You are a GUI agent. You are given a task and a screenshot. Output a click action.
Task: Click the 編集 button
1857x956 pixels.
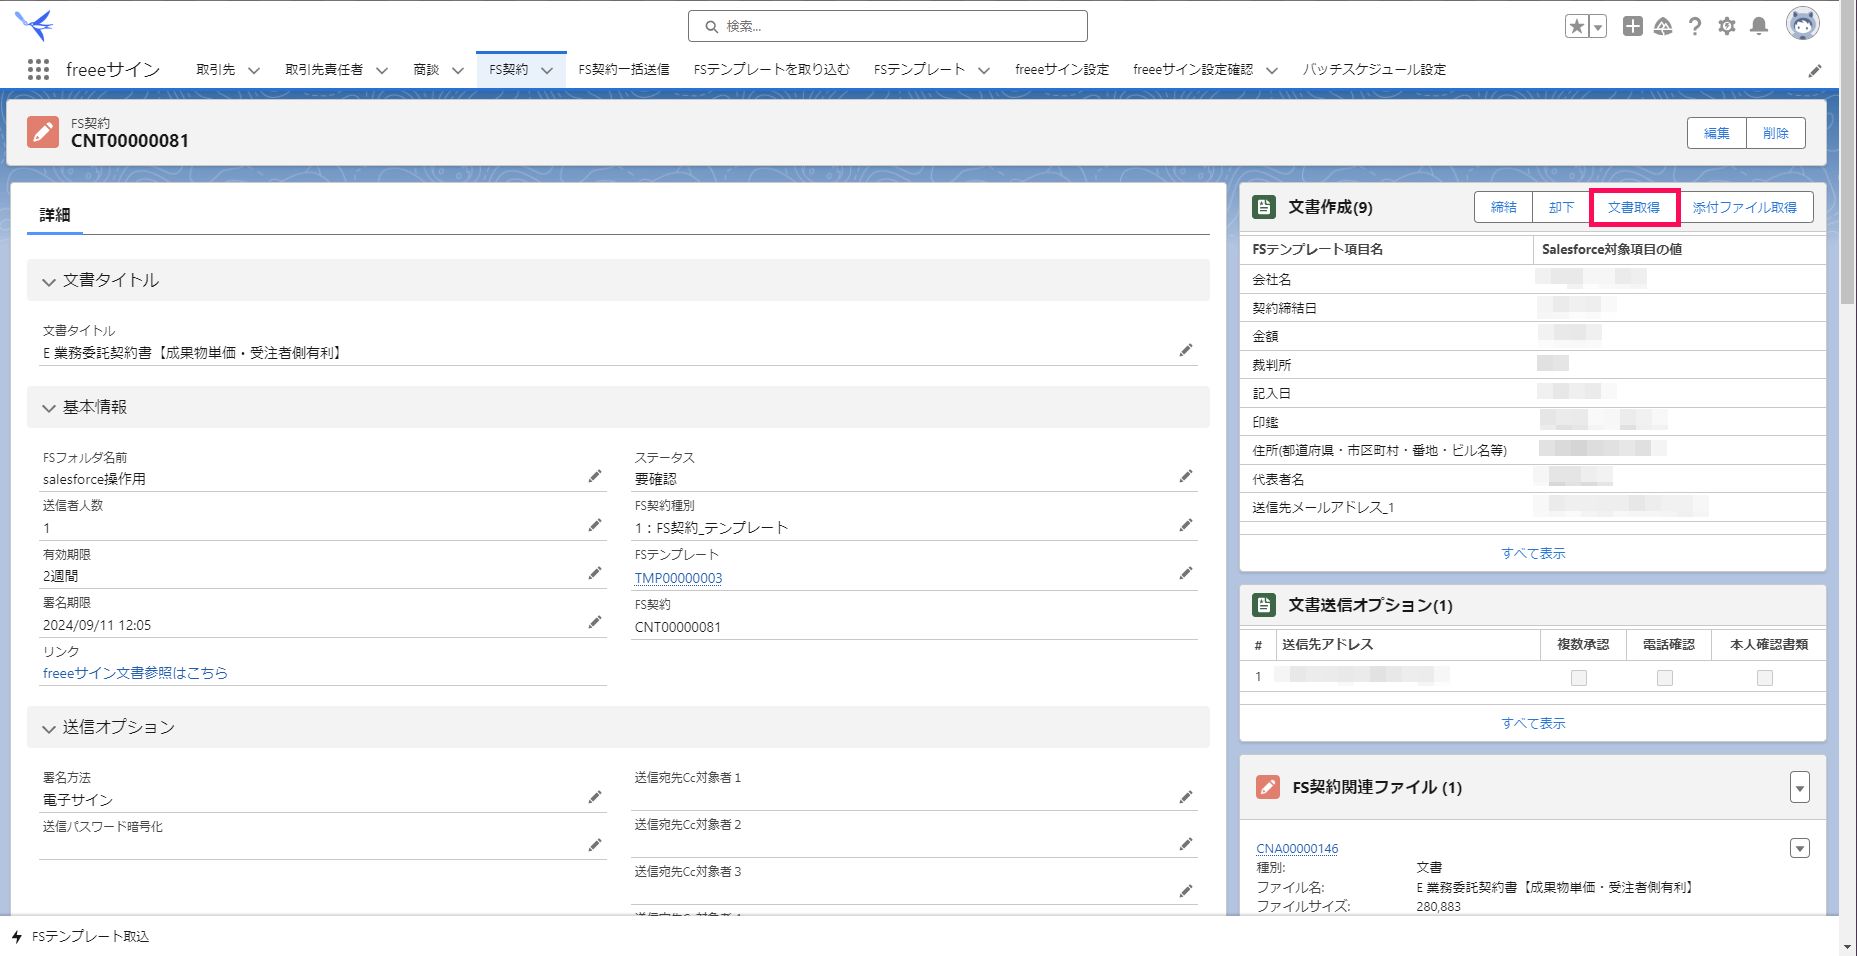click(1717, 133)
